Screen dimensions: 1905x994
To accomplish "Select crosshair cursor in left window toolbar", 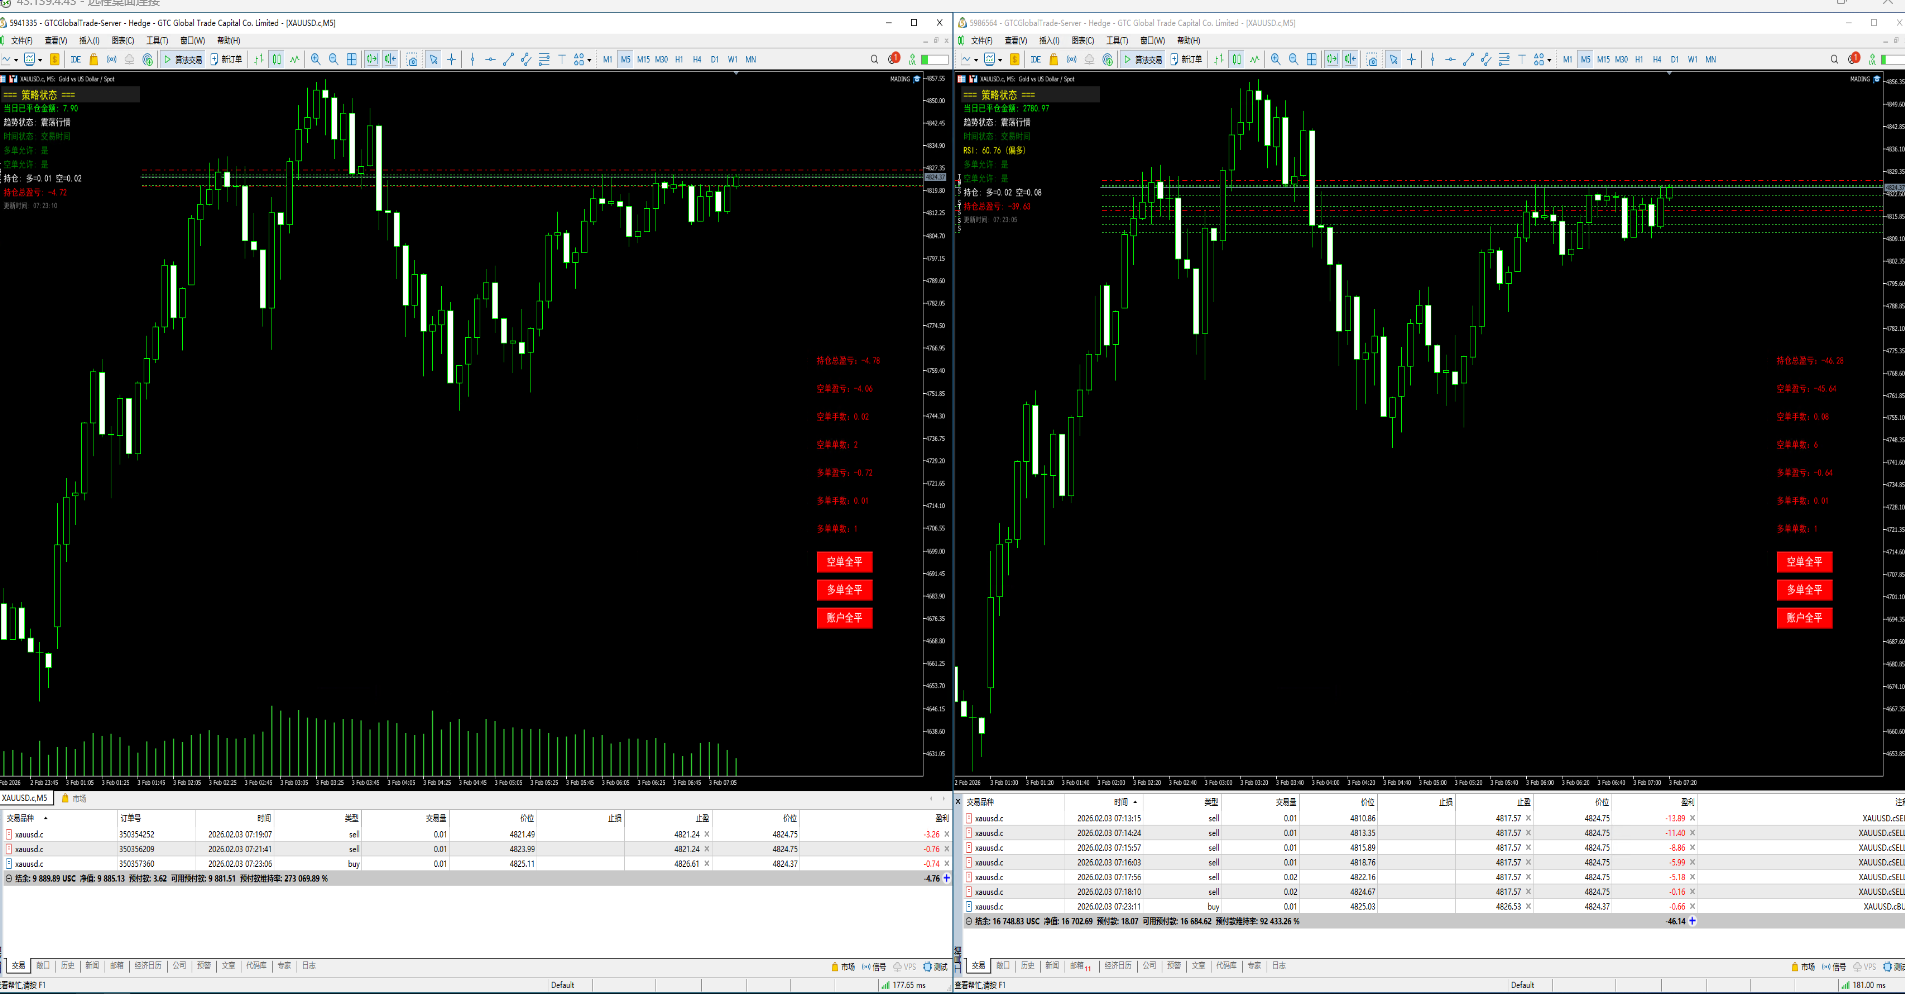I will pyautogui.click(x=452, y=59).
